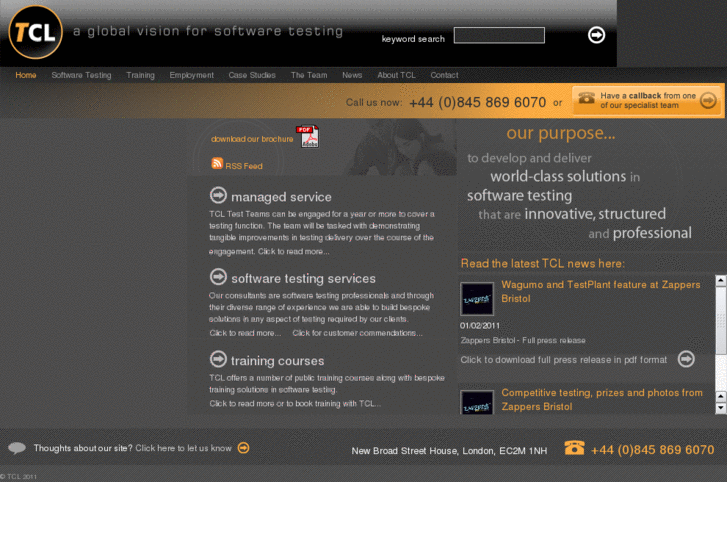The image size is (727, 545).
Task: Click 'Click to read more...' under software testing
Action: pyautogui.click(x=245, y=333)
